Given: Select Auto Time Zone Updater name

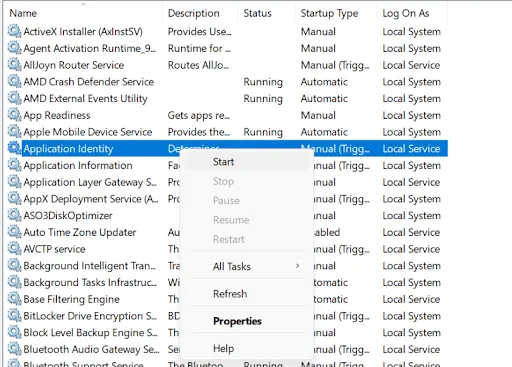Looking at the screenshot, I should click(x=80, y=232).
